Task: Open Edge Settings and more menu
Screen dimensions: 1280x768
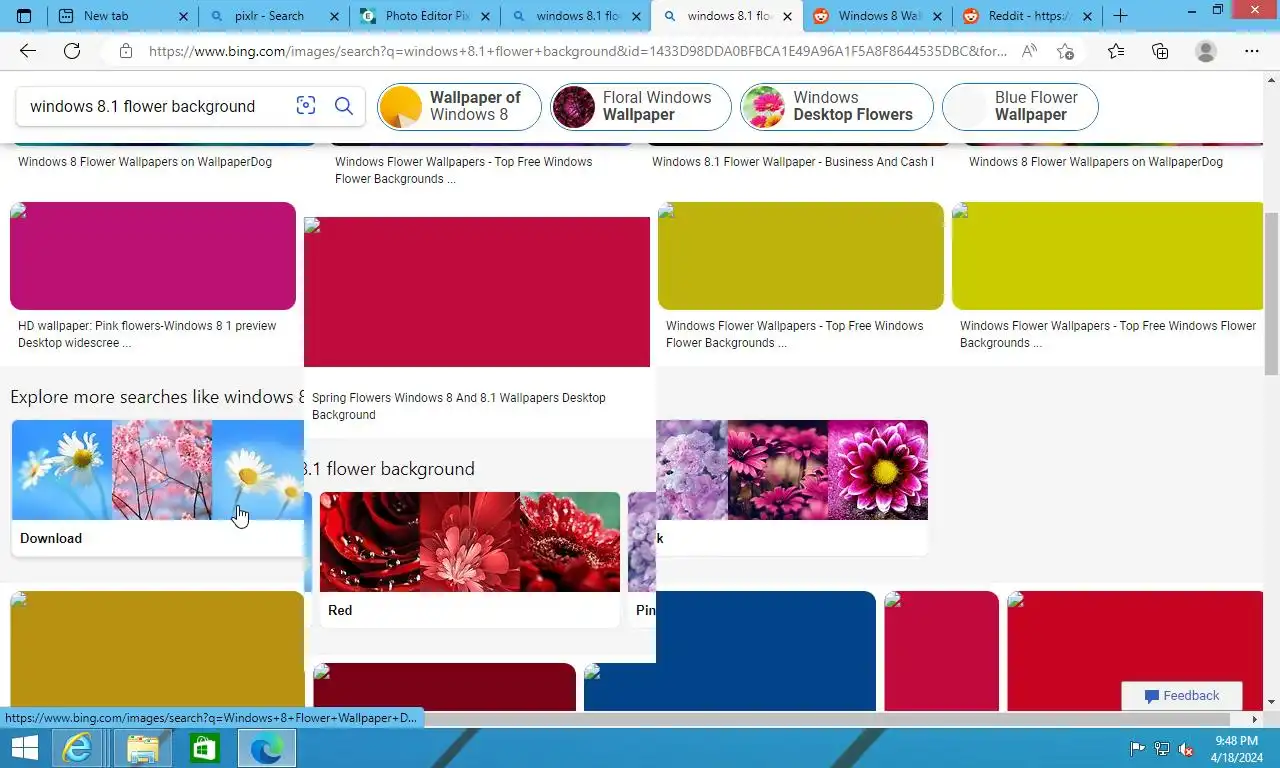Action: click(x=1252, y=51)
